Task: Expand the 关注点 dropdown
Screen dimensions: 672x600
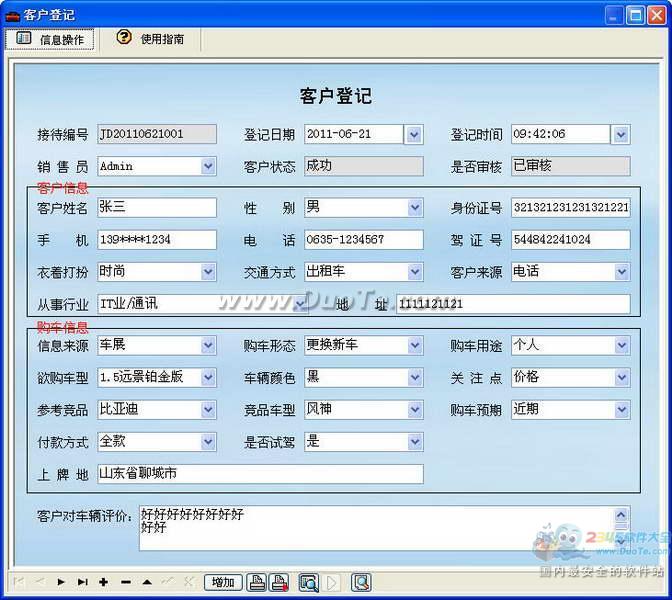Action: [621, 378]
